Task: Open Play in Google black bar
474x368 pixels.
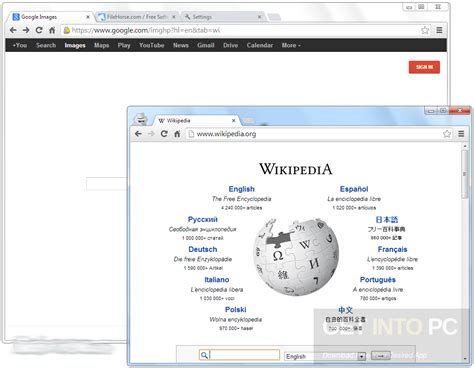Action: [124, 45]
